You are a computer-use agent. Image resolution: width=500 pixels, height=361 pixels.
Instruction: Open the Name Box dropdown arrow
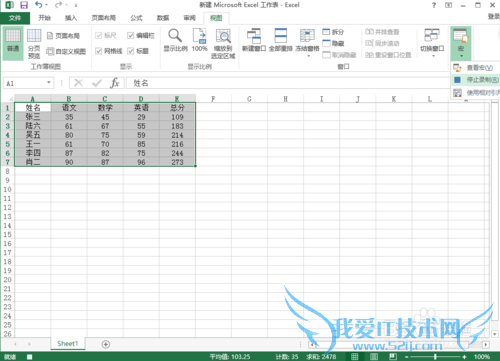49,82
